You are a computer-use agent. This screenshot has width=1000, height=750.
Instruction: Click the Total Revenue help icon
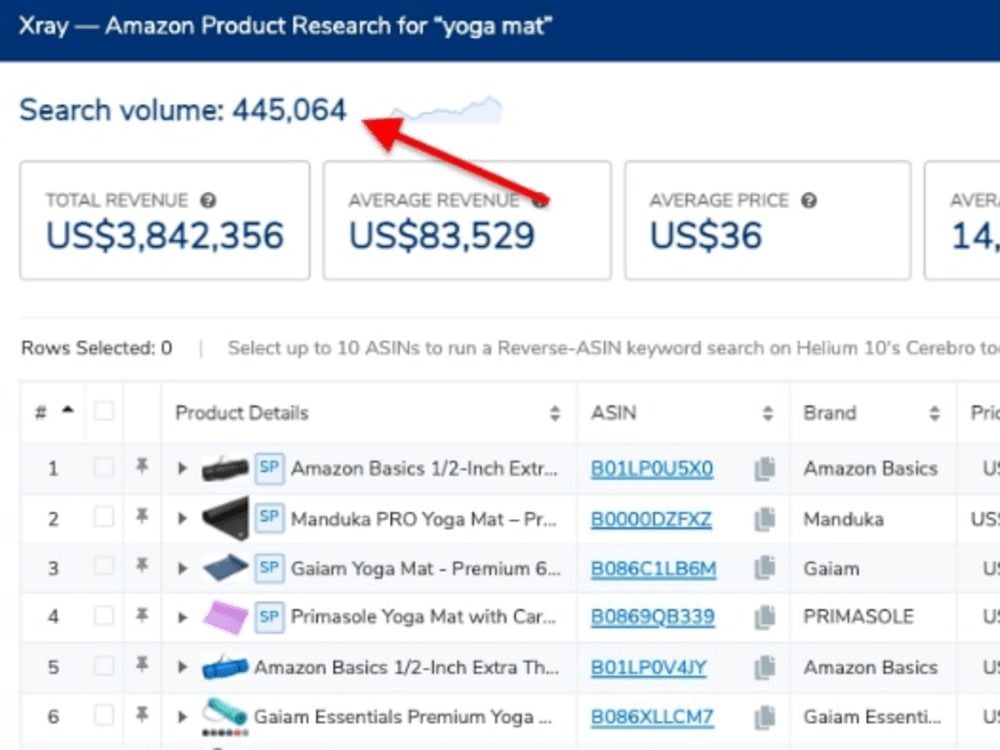click(208, 200)
